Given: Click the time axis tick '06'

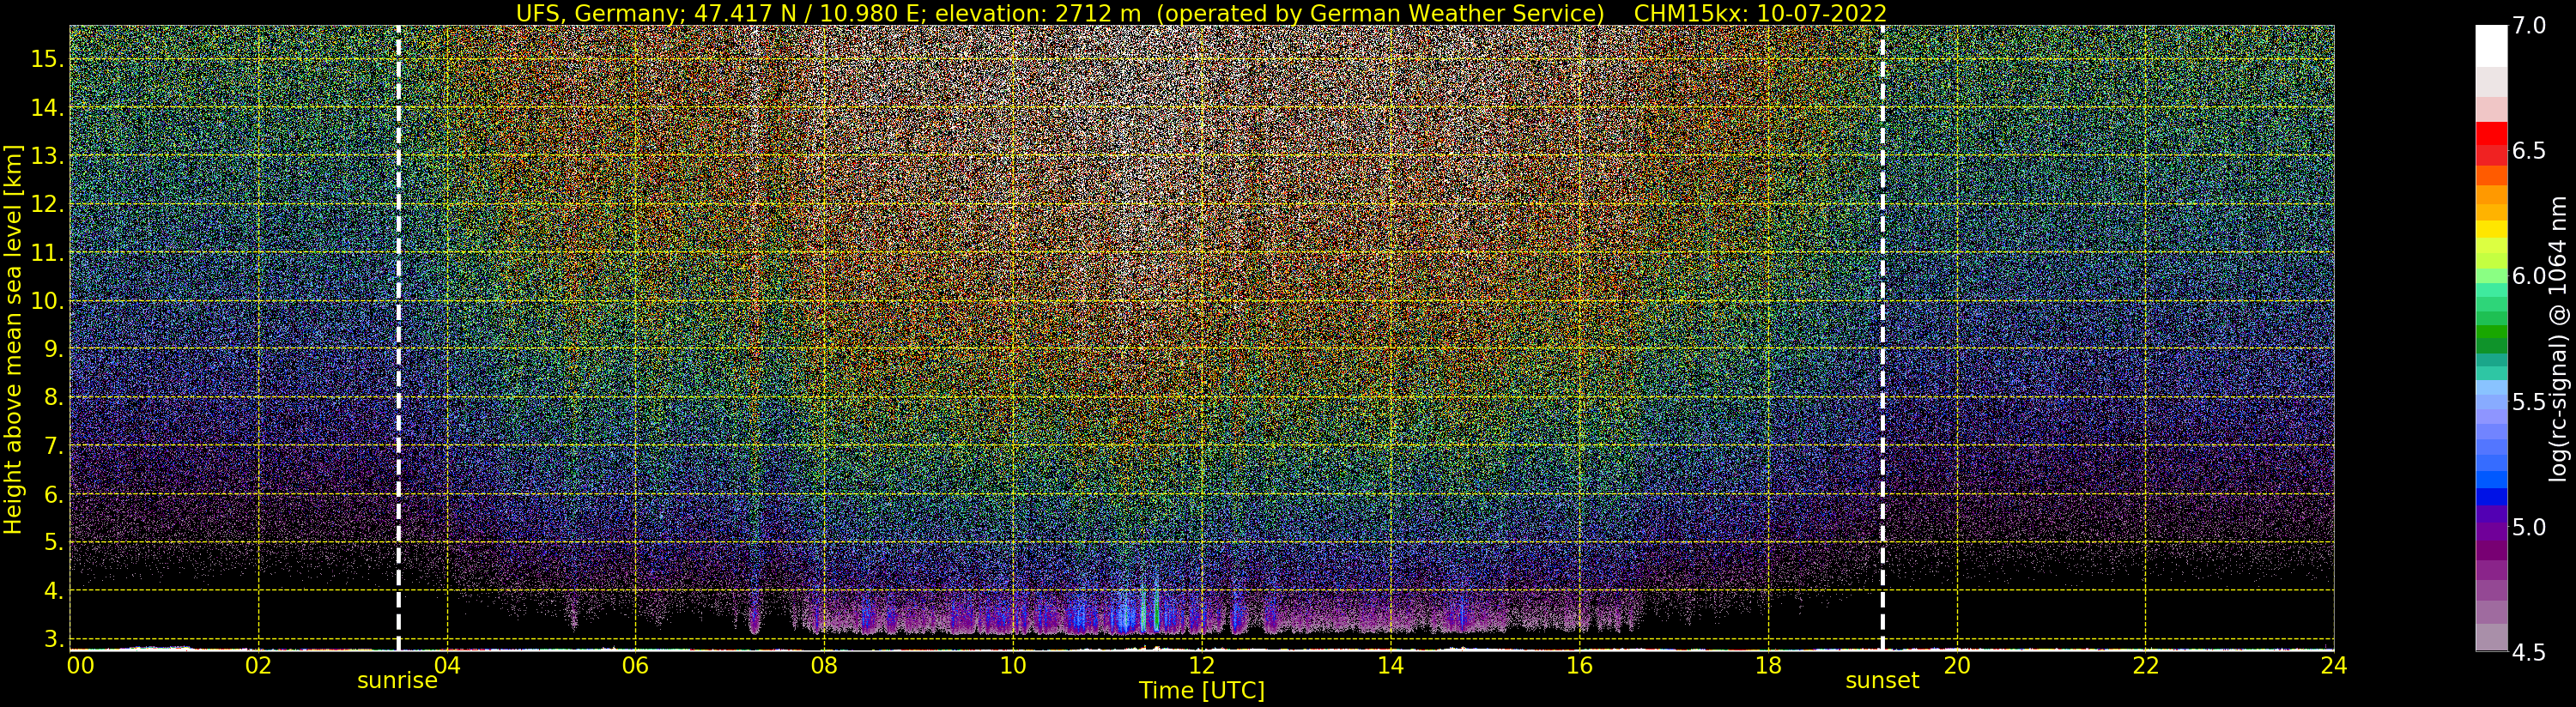Looking at the screenshot, I should (x=635, y=666).
